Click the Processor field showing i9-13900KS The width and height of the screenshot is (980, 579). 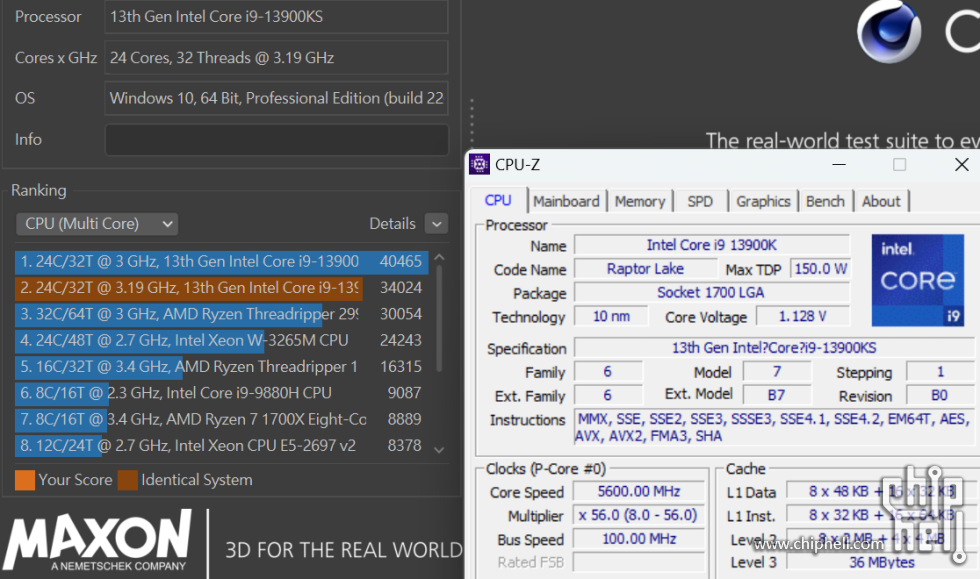pyautogui.click(x=277, y=17)
